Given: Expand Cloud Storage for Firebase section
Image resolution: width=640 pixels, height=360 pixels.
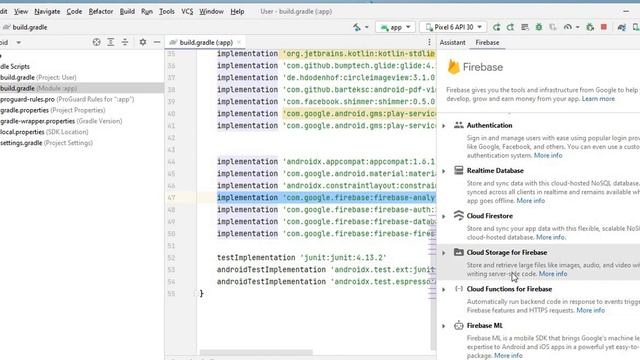Looking at the screenshot, I should point(444,253).
